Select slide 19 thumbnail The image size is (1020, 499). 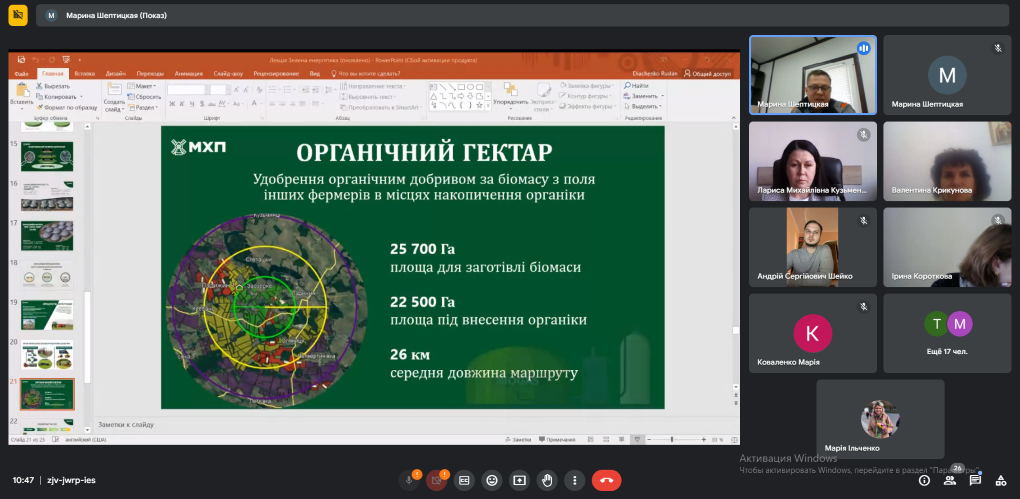click(47, 315)
